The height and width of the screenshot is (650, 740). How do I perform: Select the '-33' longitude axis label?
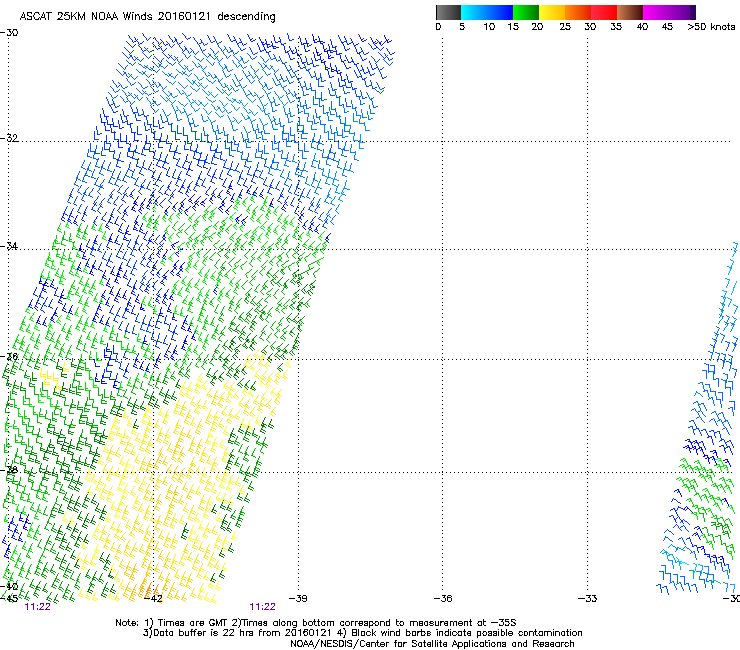click(x=587, y=599)
